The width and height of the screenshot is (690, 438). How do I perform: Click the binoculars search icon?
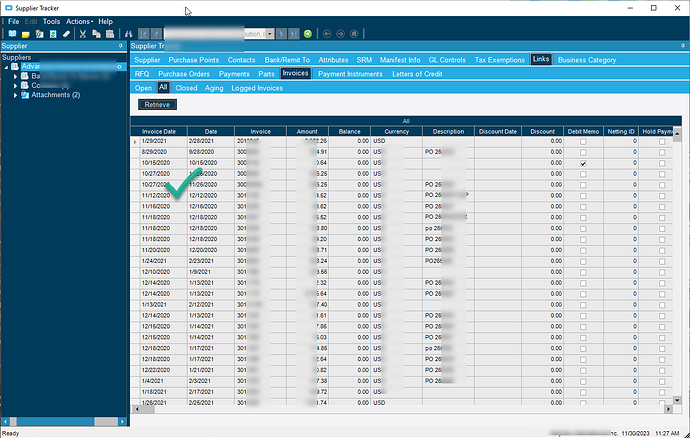pyautogui.click(x=128, y=34)
